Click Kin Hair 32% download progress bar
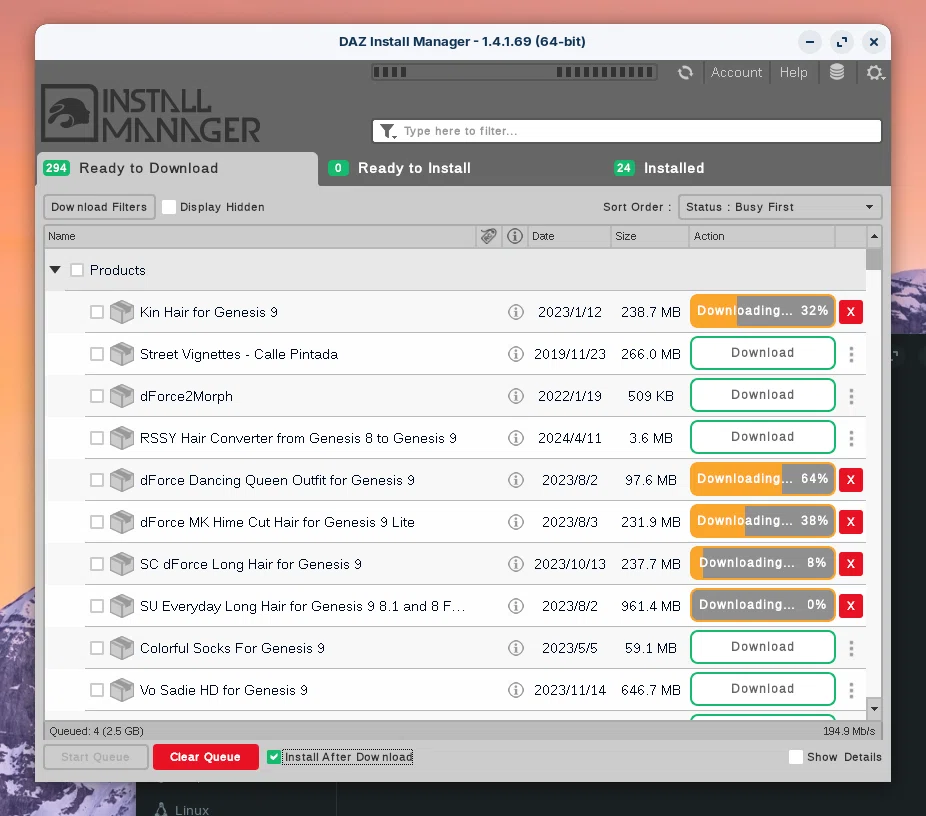 click(x=762, y=311)
